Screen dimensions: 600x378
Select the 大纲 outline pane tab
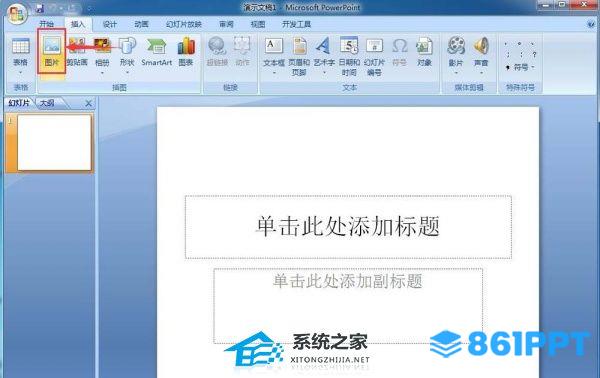click(x=47, y=103)
